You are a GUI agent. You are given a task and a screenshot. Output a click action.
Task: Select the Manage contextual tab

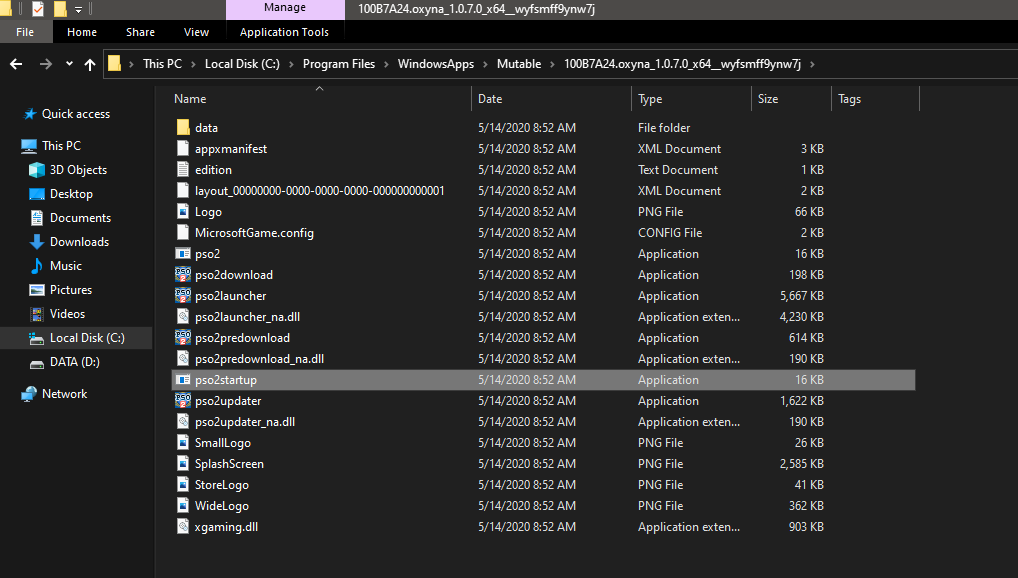coord(285,8)
